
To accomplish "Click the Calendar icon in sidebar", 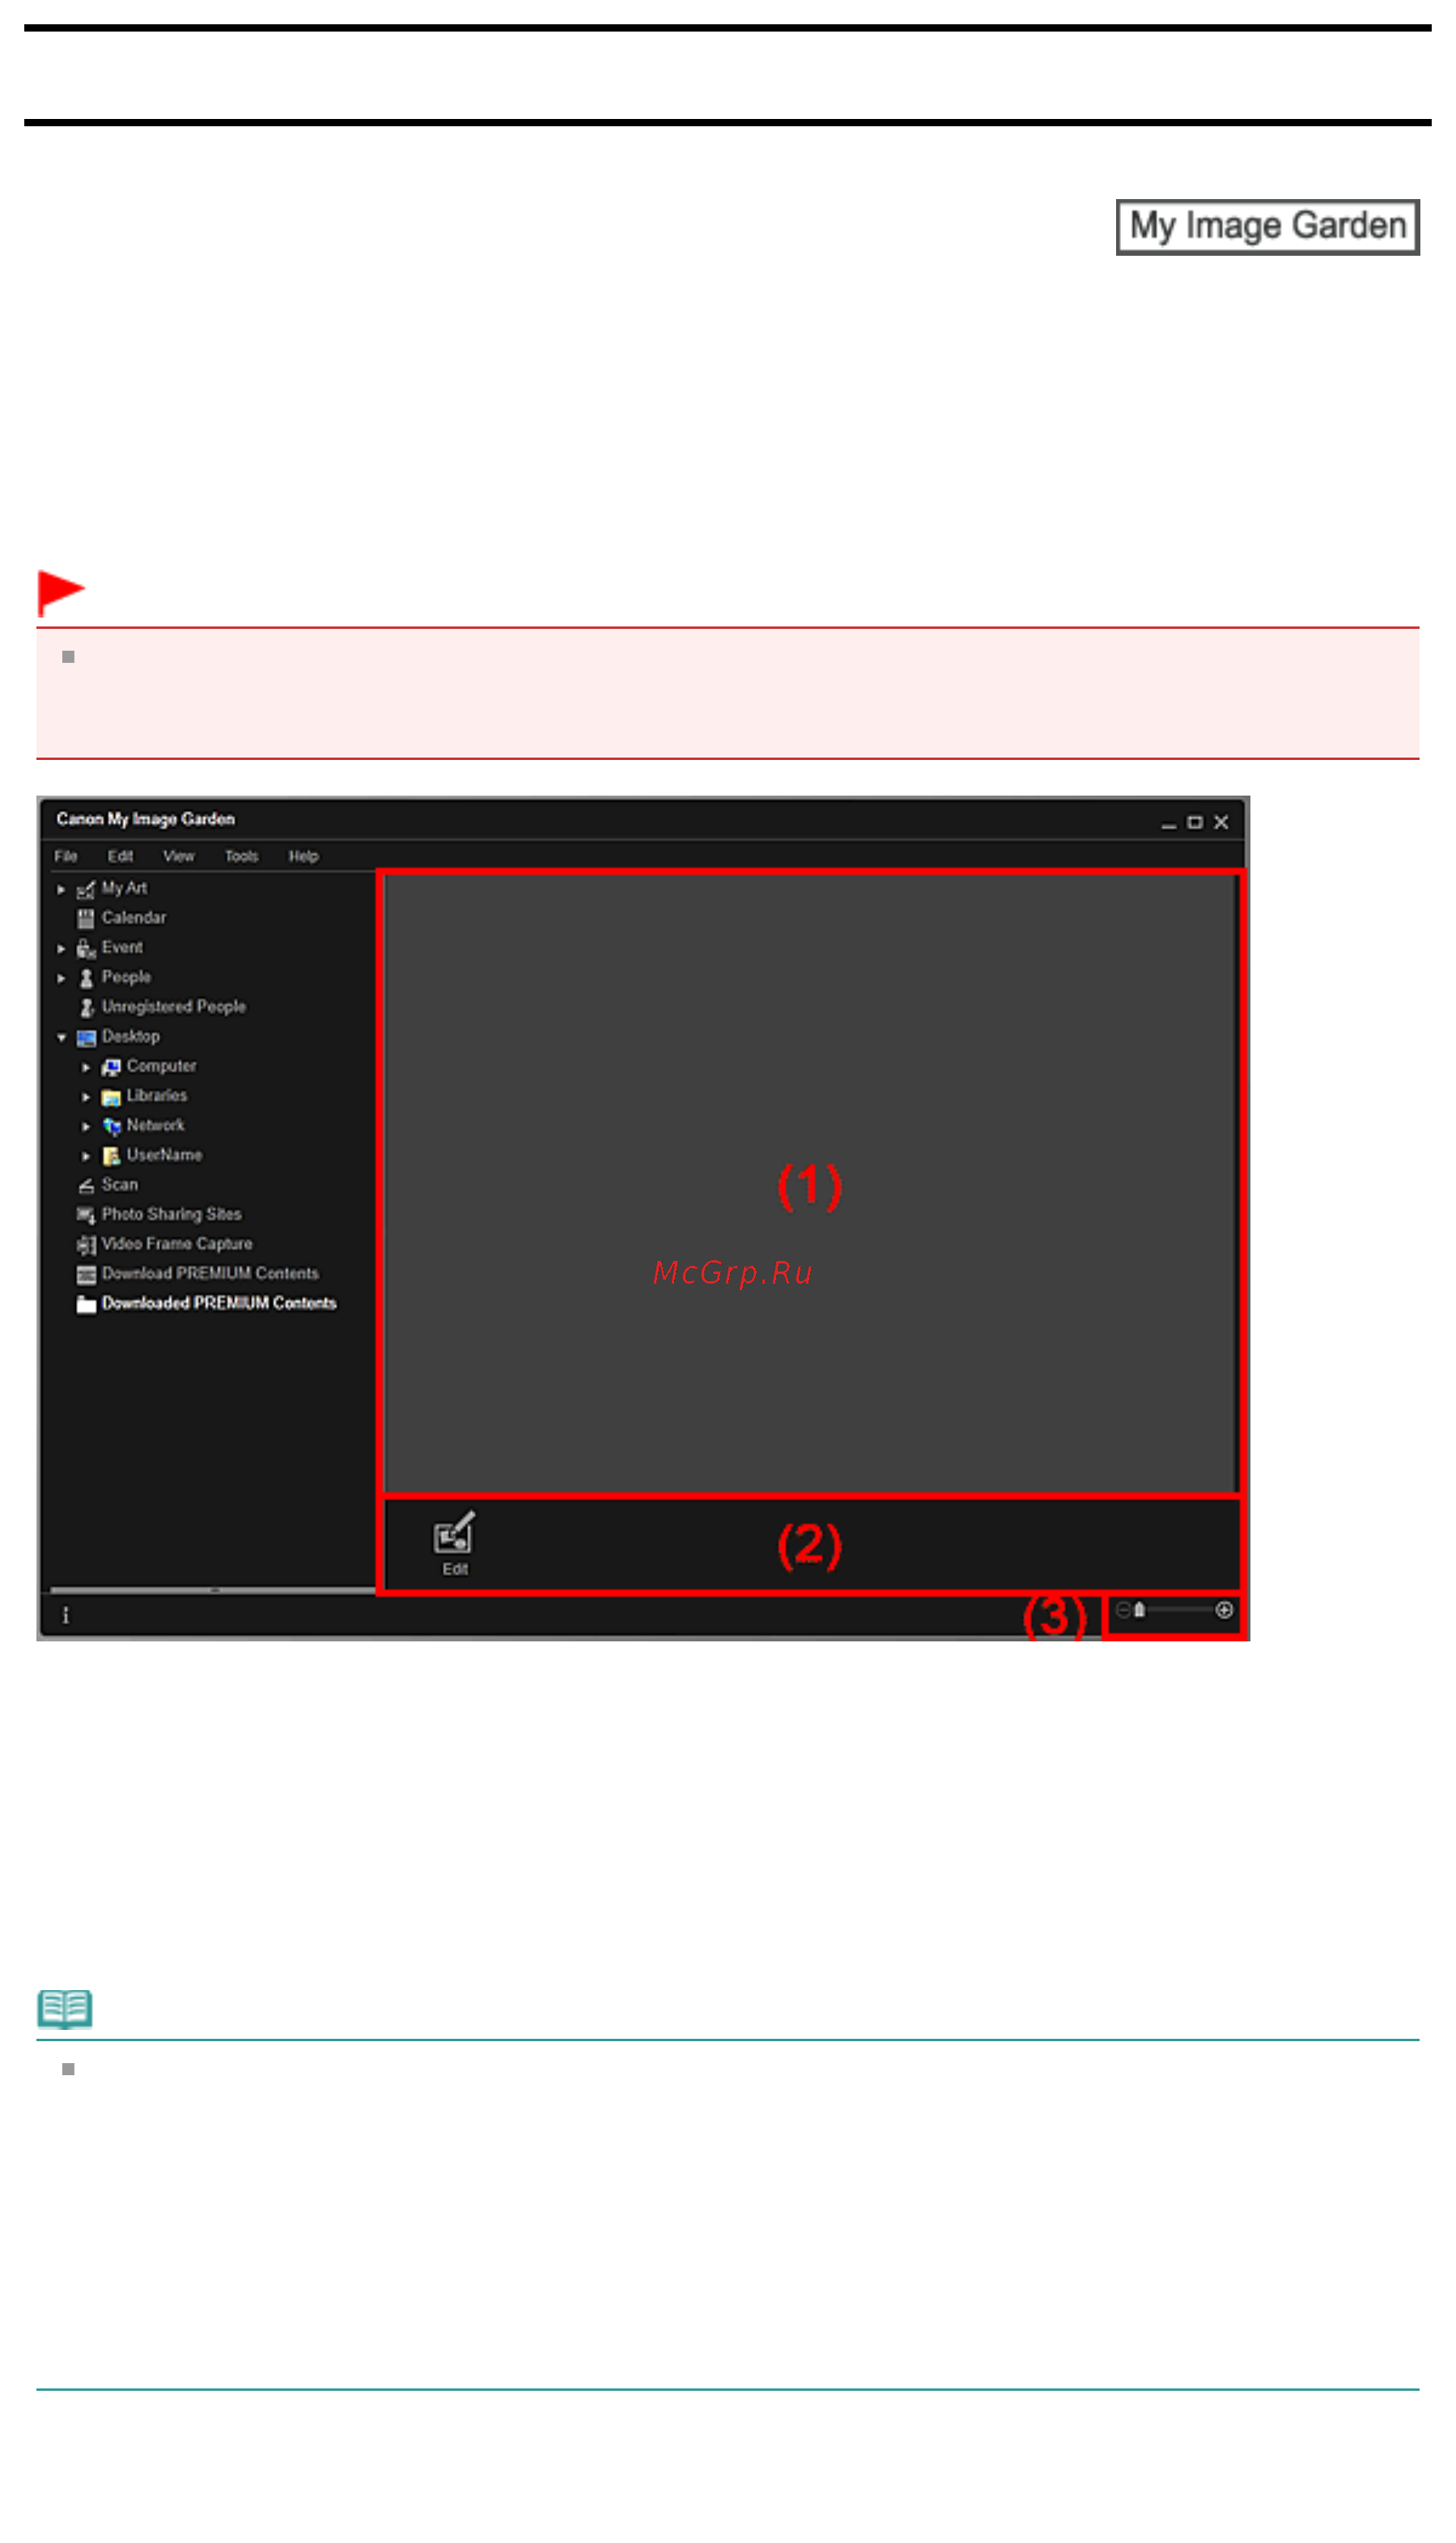I will [x=86, y=918].
